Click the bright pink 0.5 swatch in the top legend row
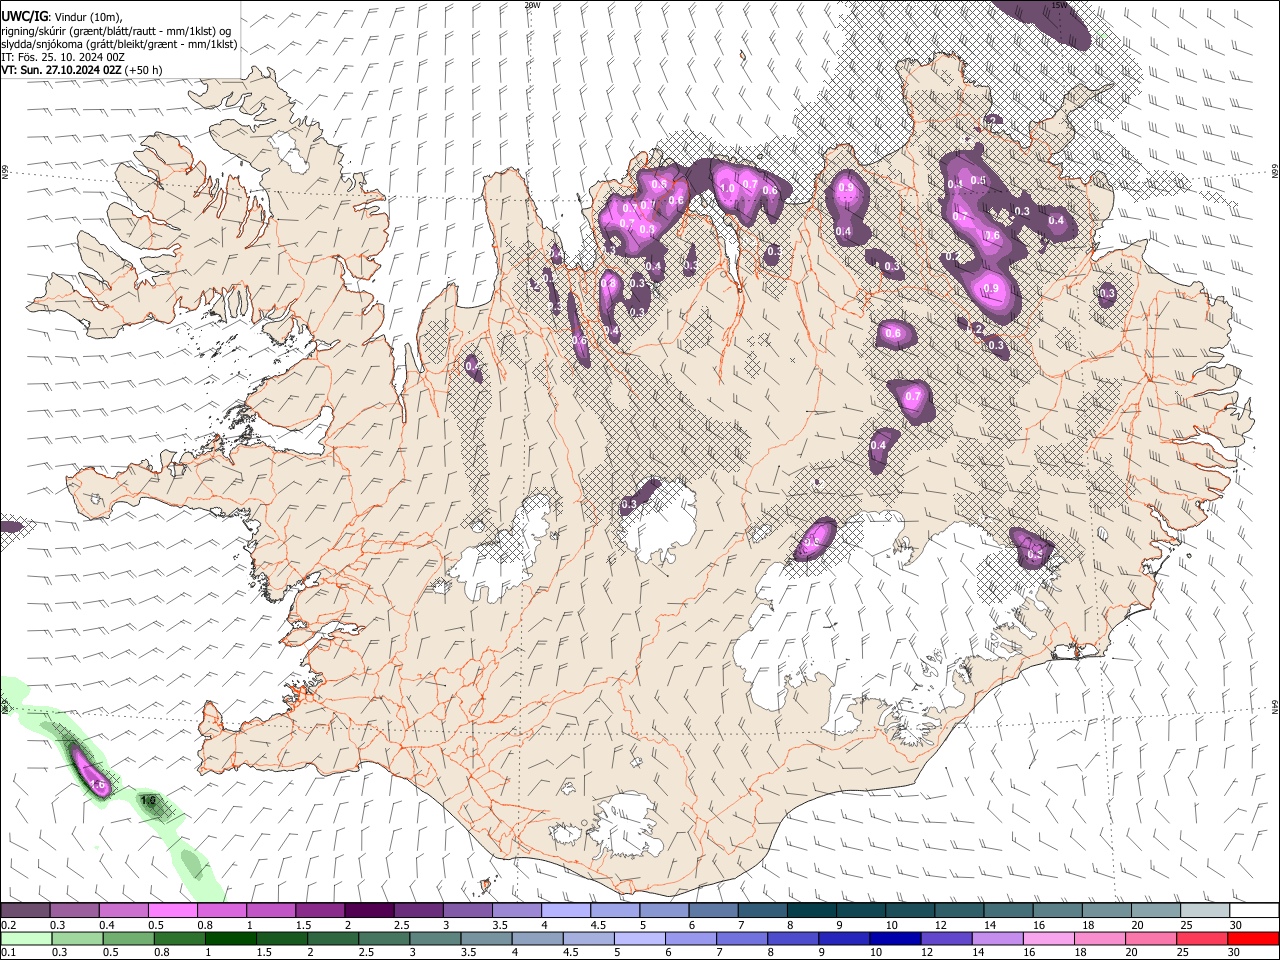The image size is (1280, 960). 172,911
